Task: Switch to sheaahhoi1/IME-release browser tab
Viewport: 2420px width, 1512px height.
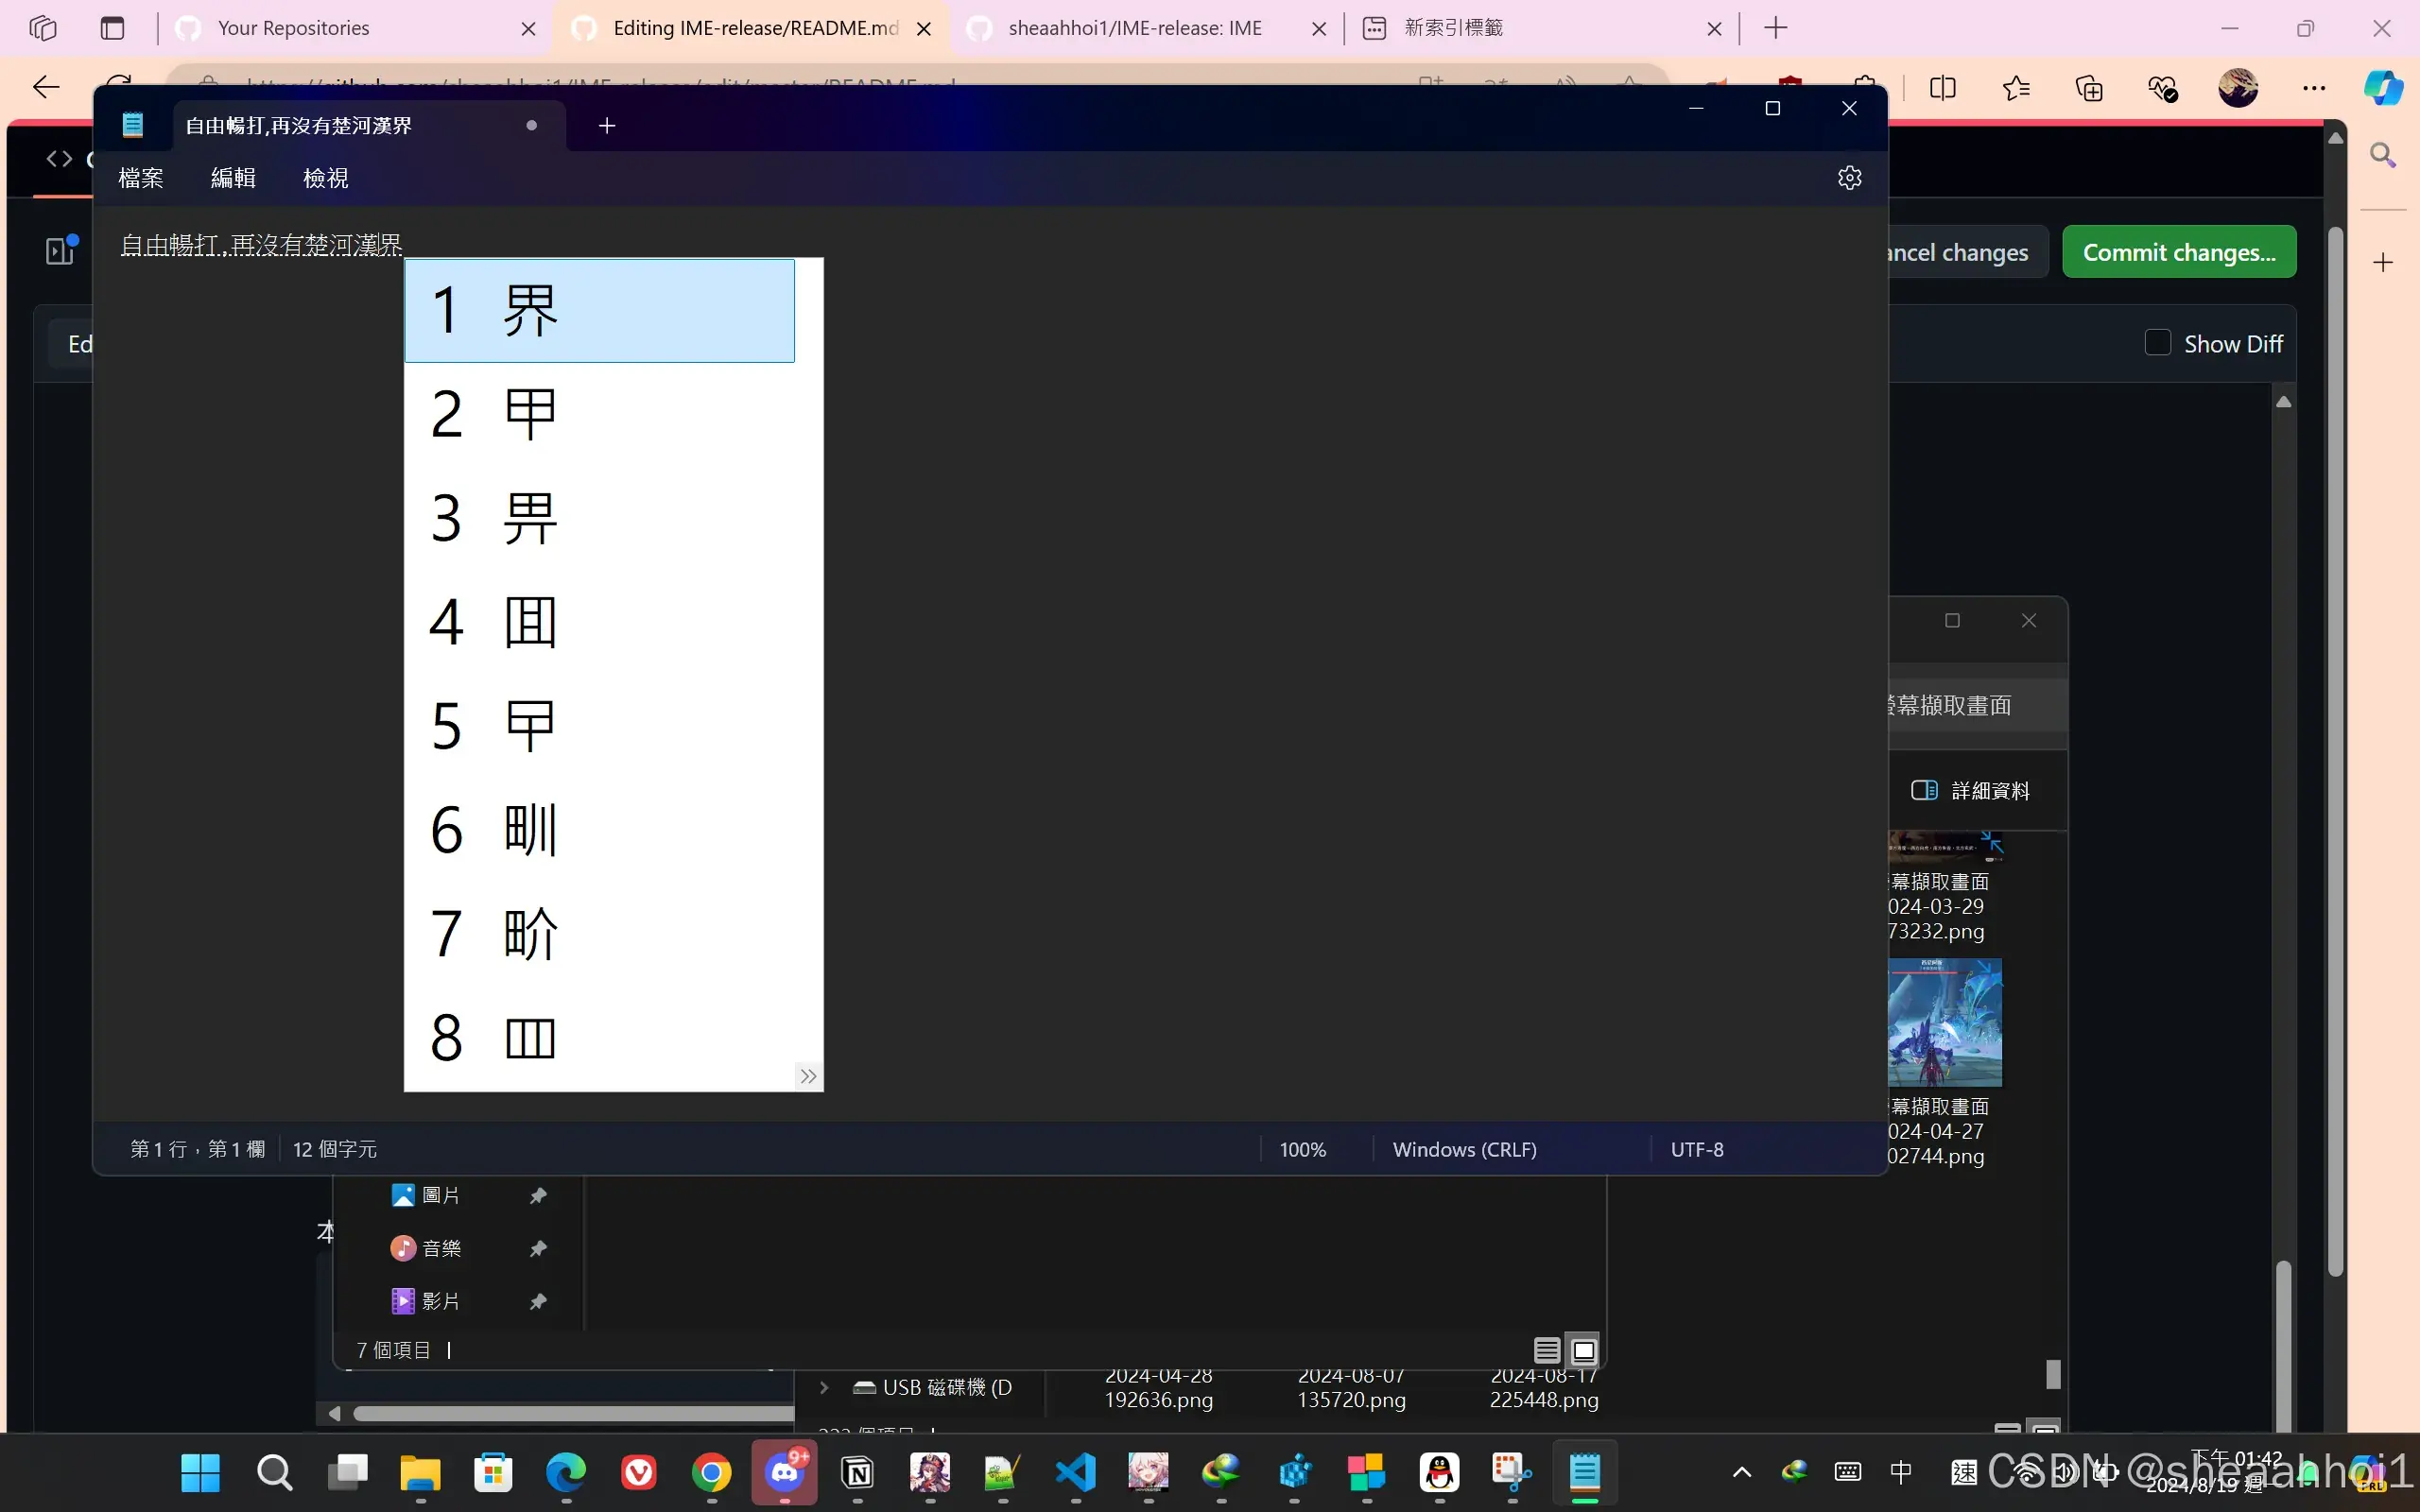Action: coord(1135,28)
